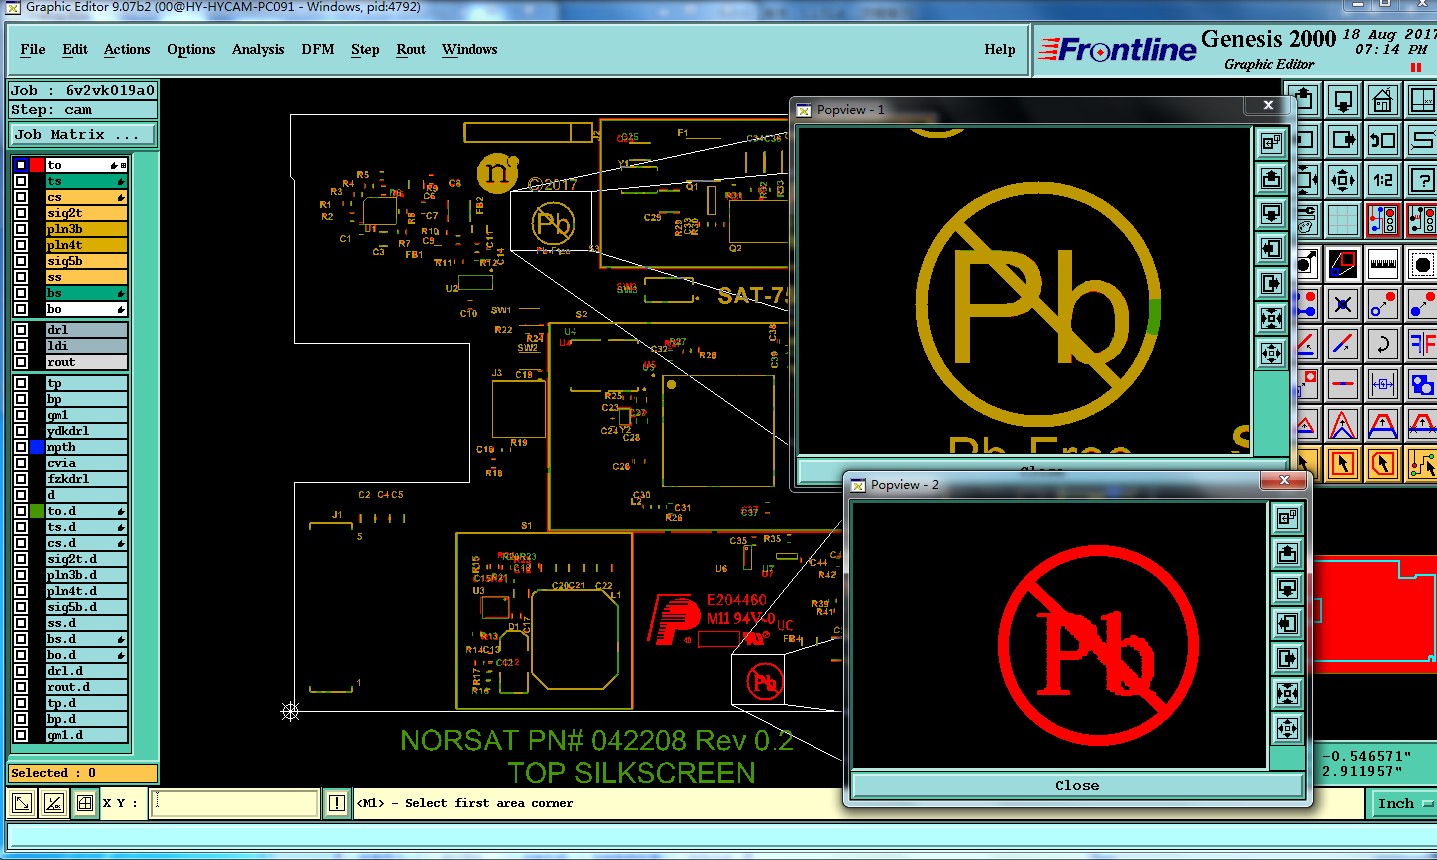Image resolution: width=1437 pixels, height=860 pixels.
Task: Toggle display checkbox for layer mpth
Action: [x=21, y=447]
